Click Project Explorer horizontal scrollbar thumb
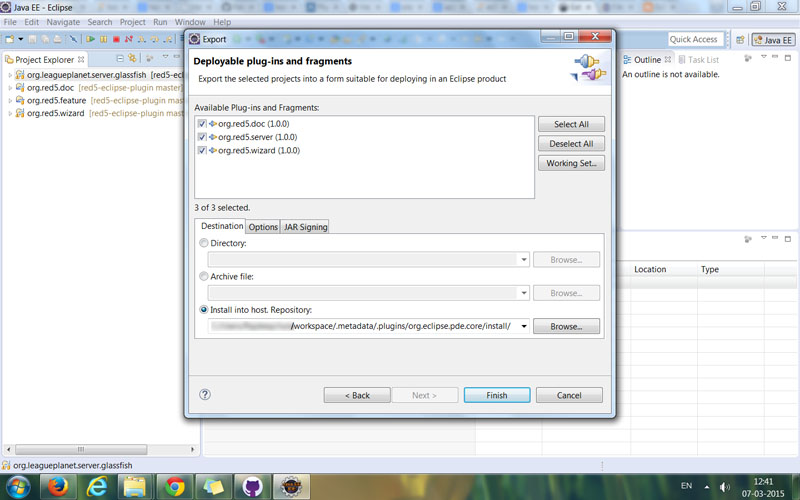The width and height of the screenshot is (800, 500). (81, 449)
